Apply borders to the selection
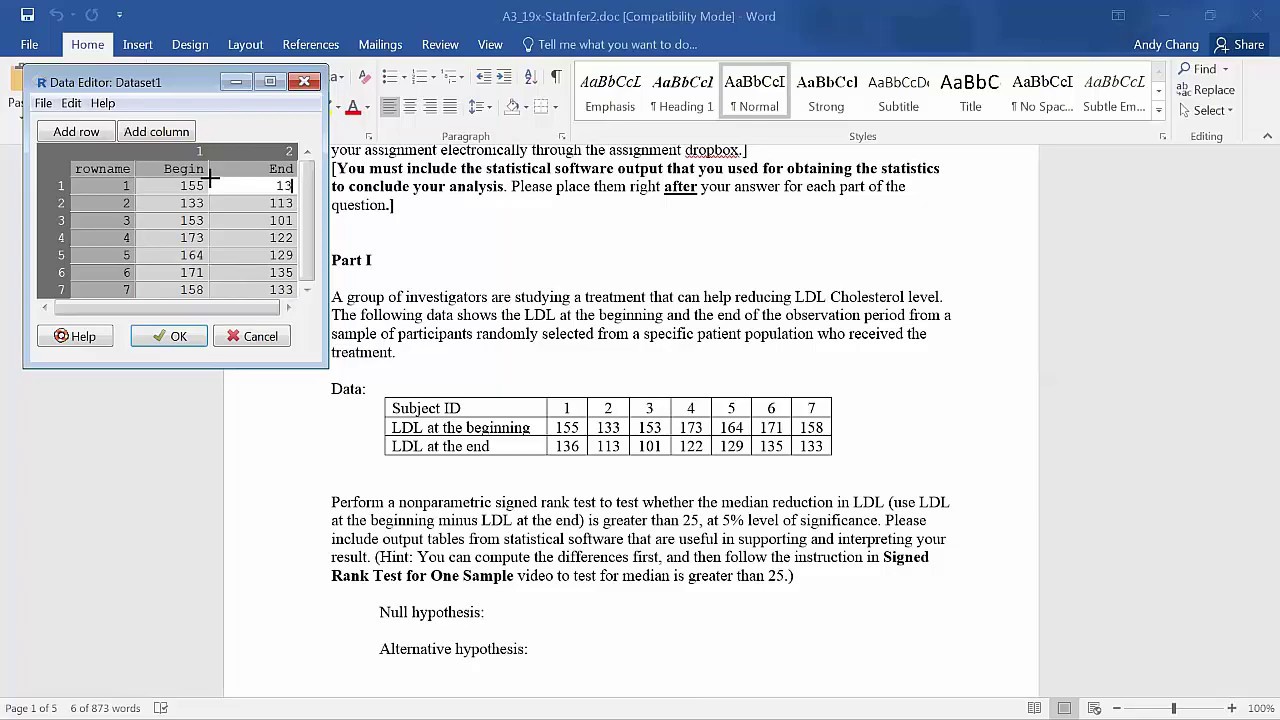The image size is (1280, 720). pyautogui.click(x=541, y=107)
